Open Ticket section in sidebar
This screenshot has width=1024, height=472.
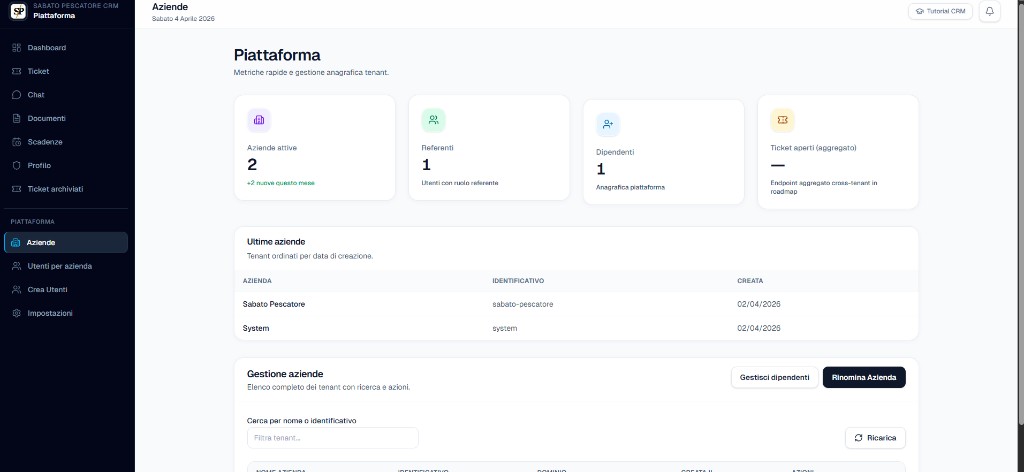pyautogui.click(x=38, y=71)
